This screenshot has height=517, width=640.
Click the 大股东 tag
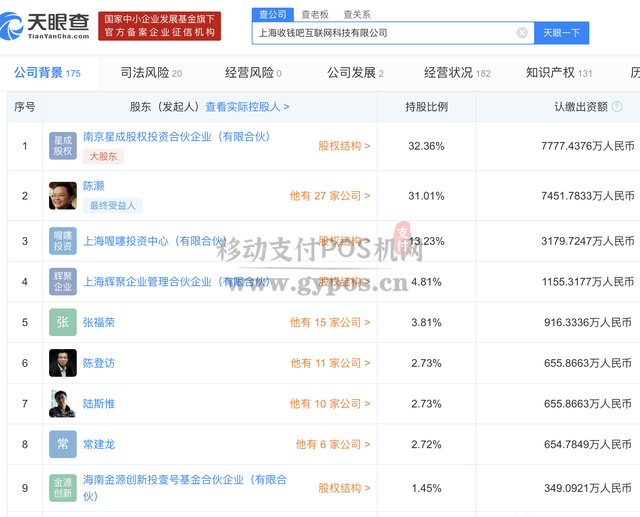coord(103,156)
